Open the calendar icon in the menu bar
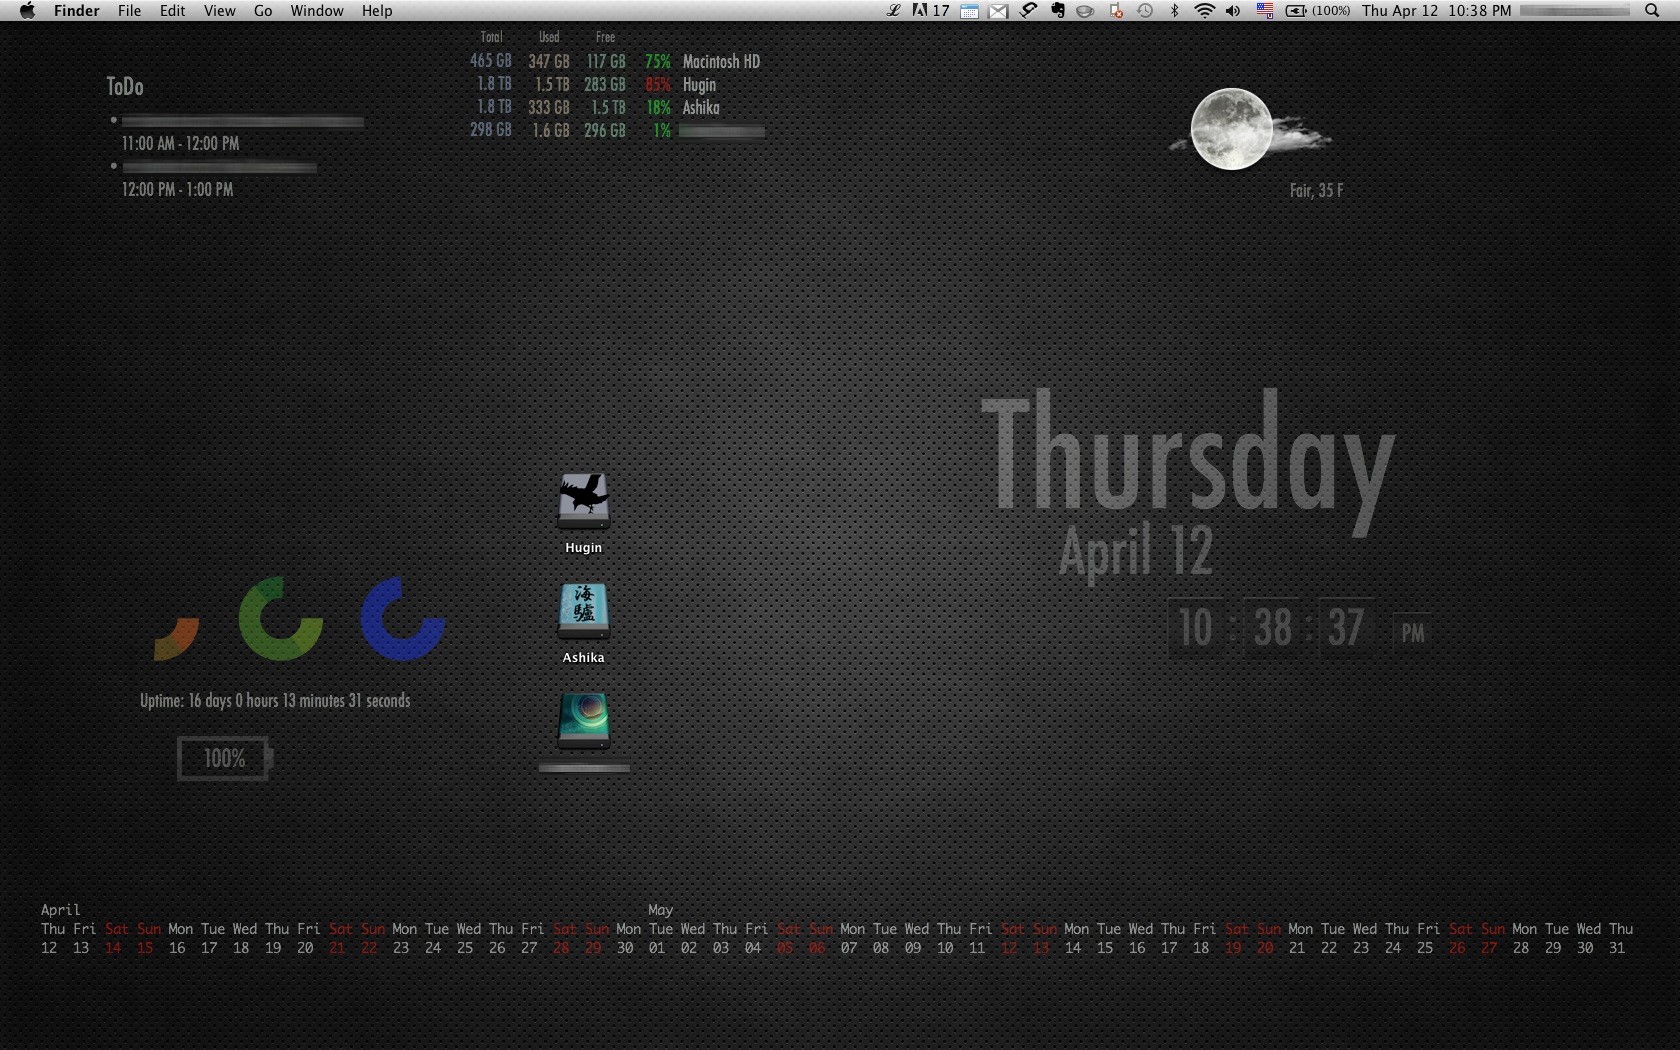1680x1050 pixels. pos(968,11)
